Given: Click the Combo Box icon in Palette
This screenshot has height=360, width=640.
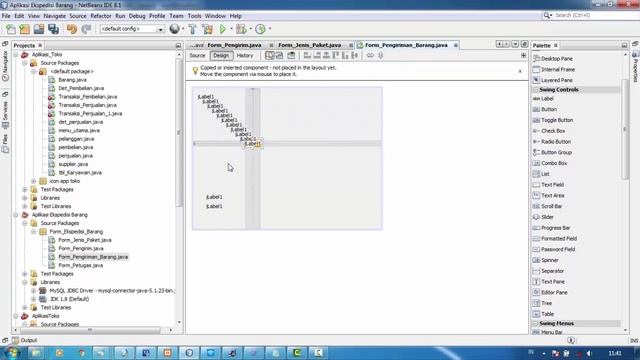Looking at the screenshot, I should pyautogui.click(x=537, y=163).
